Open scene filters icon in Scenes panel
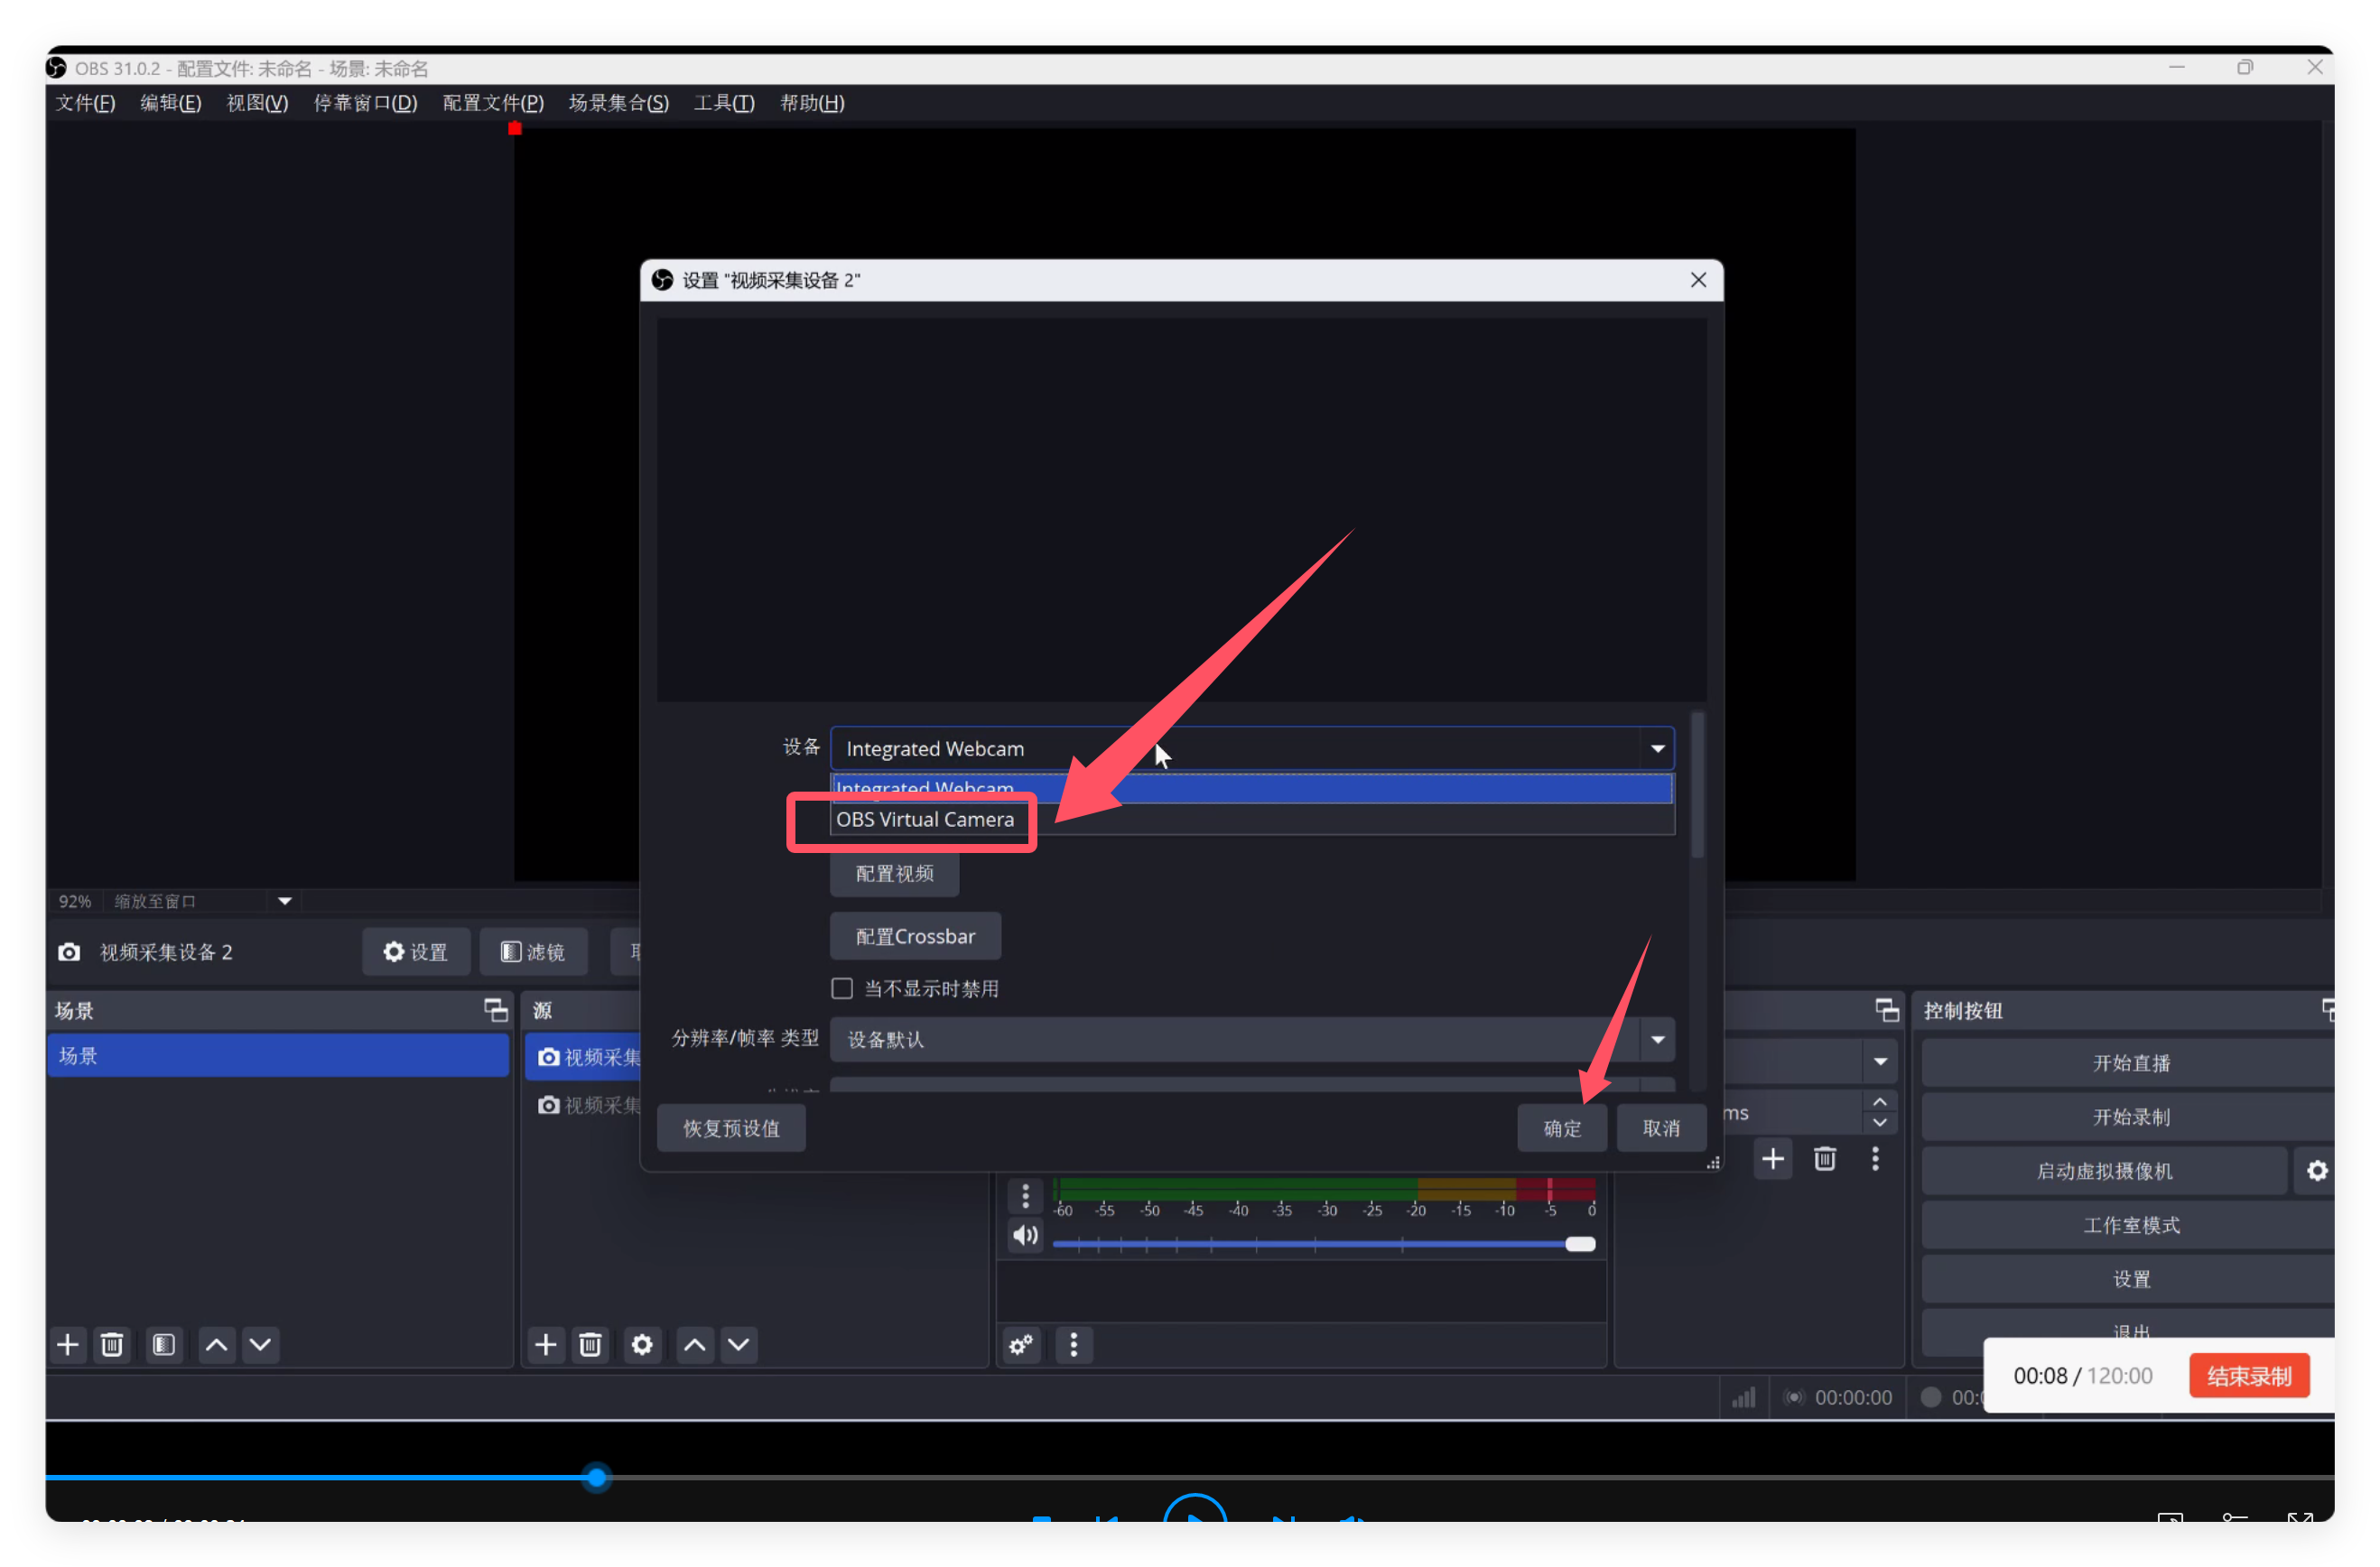2380x1567 pixels. tap(164, 1344)
